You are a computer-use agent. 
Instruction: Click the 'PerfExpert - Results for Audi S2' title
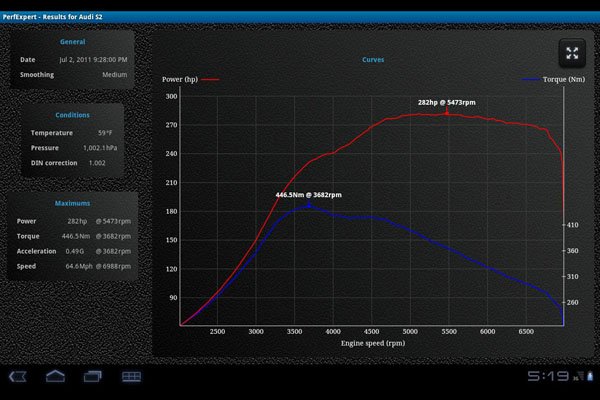pos(52,17)
